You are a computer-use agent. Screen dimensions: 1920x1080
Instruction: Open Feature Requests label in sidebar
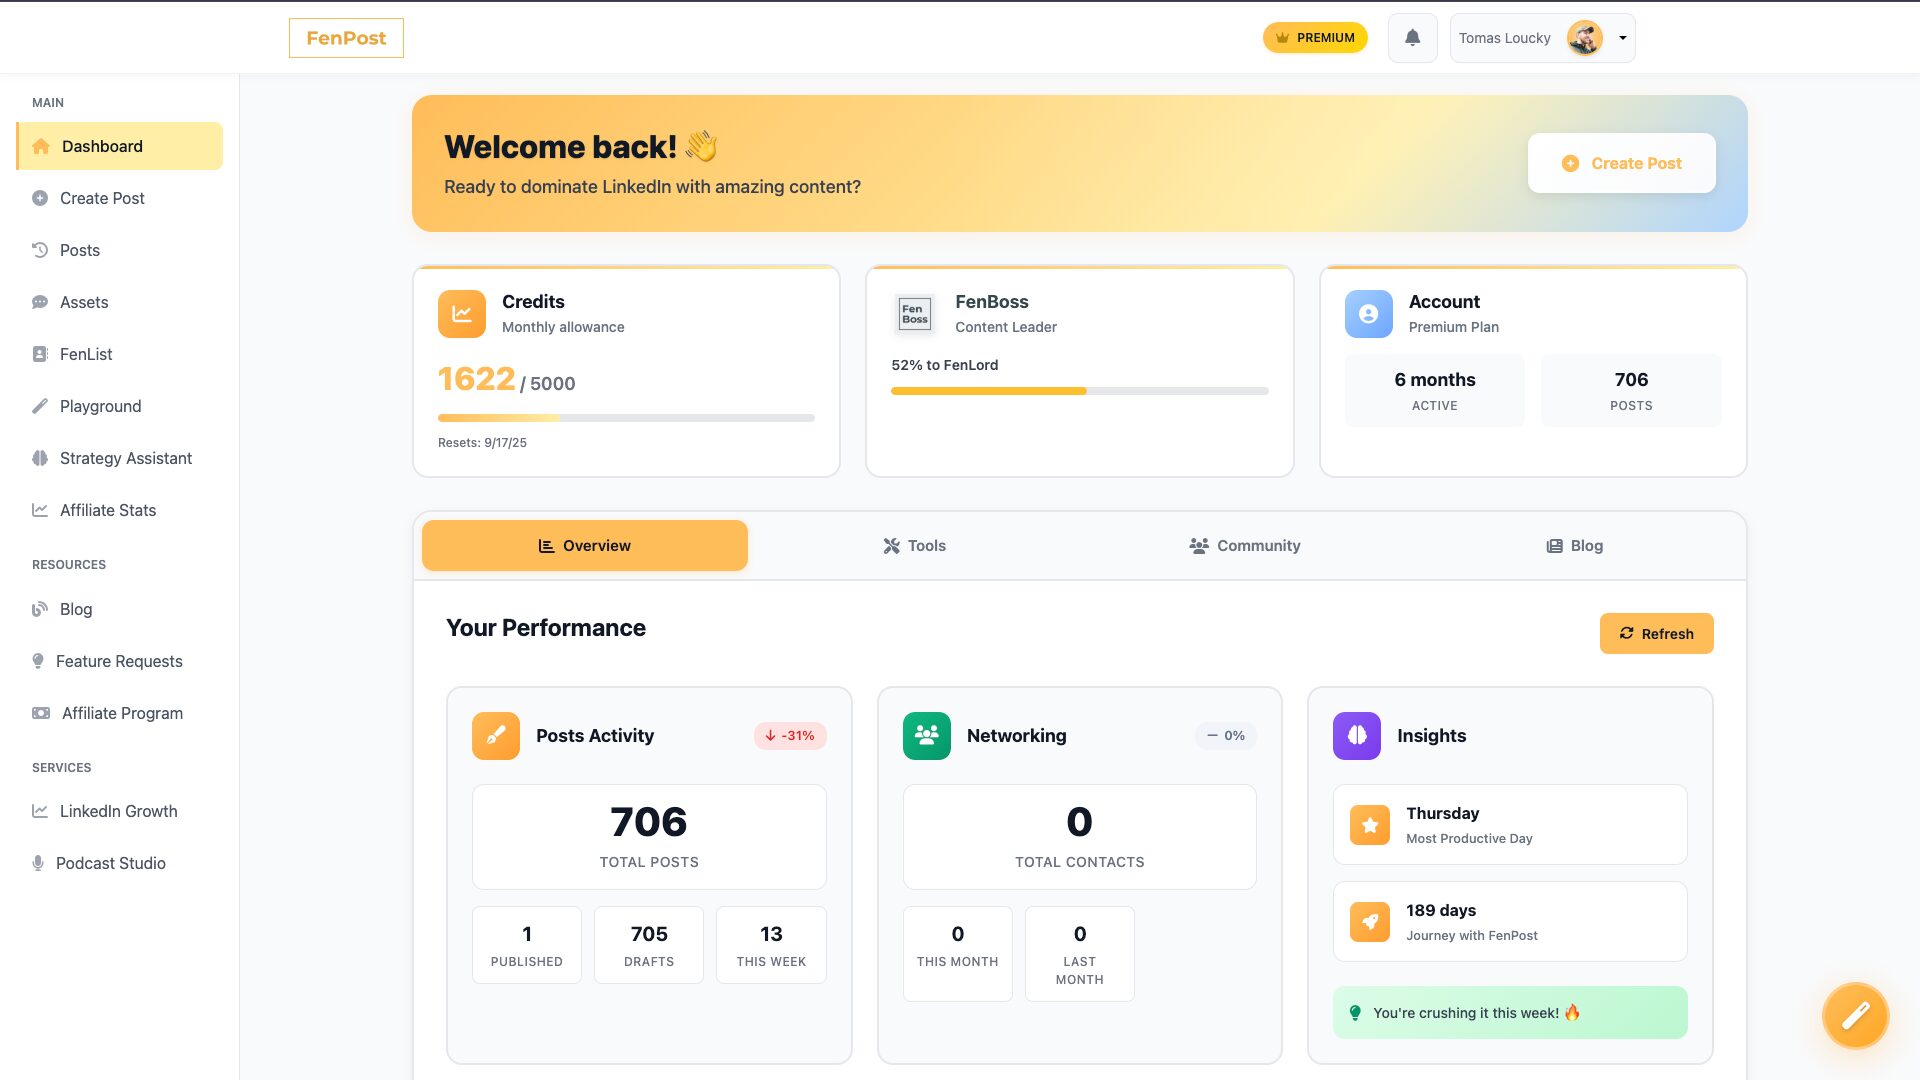119,661
